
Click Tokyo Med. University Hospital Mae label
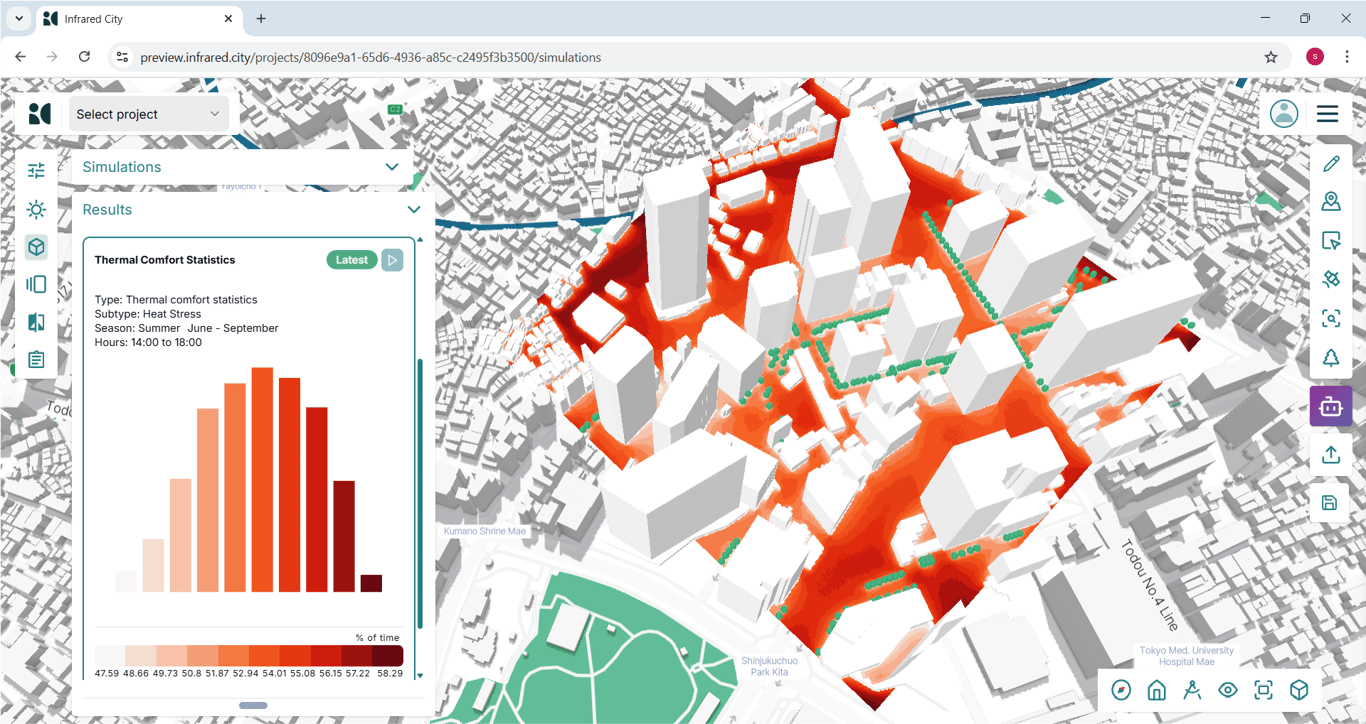tap(1187, 656)
